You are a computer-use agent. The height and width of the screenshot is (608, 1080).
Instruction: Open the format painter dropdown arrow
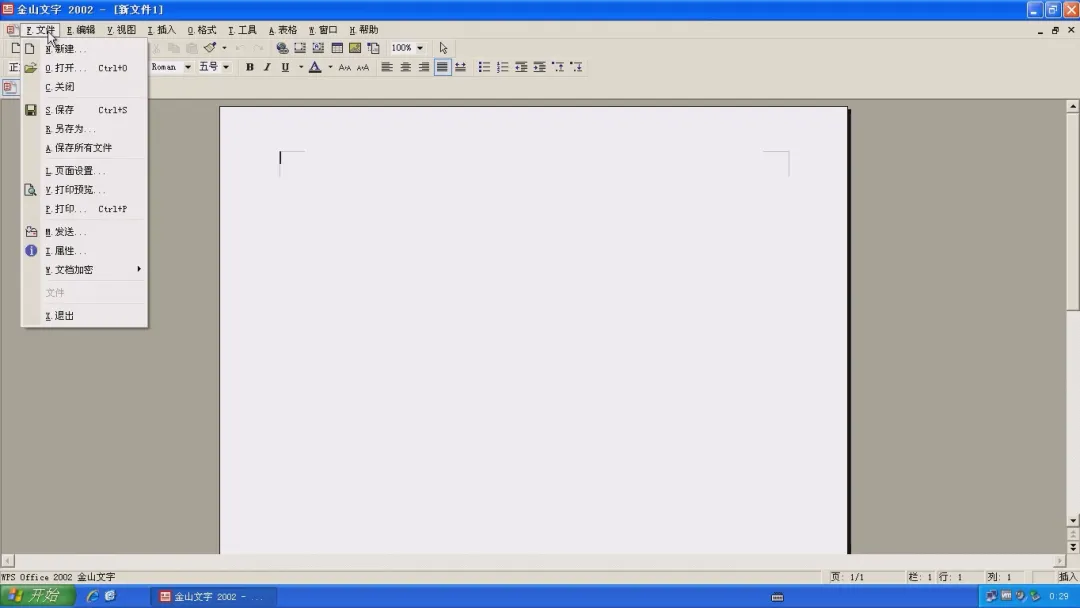(225, 48)
